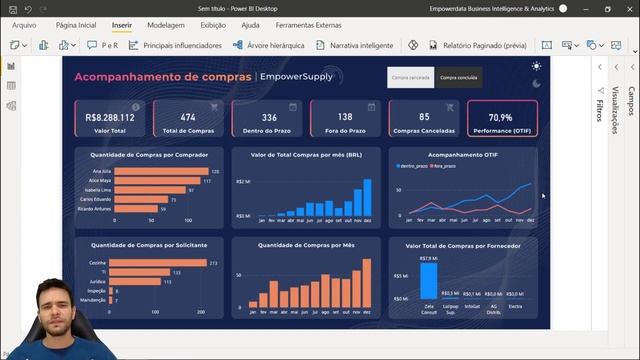Open the Arquivo menu
Screen dimensions: 640x360
coord(24,25)
